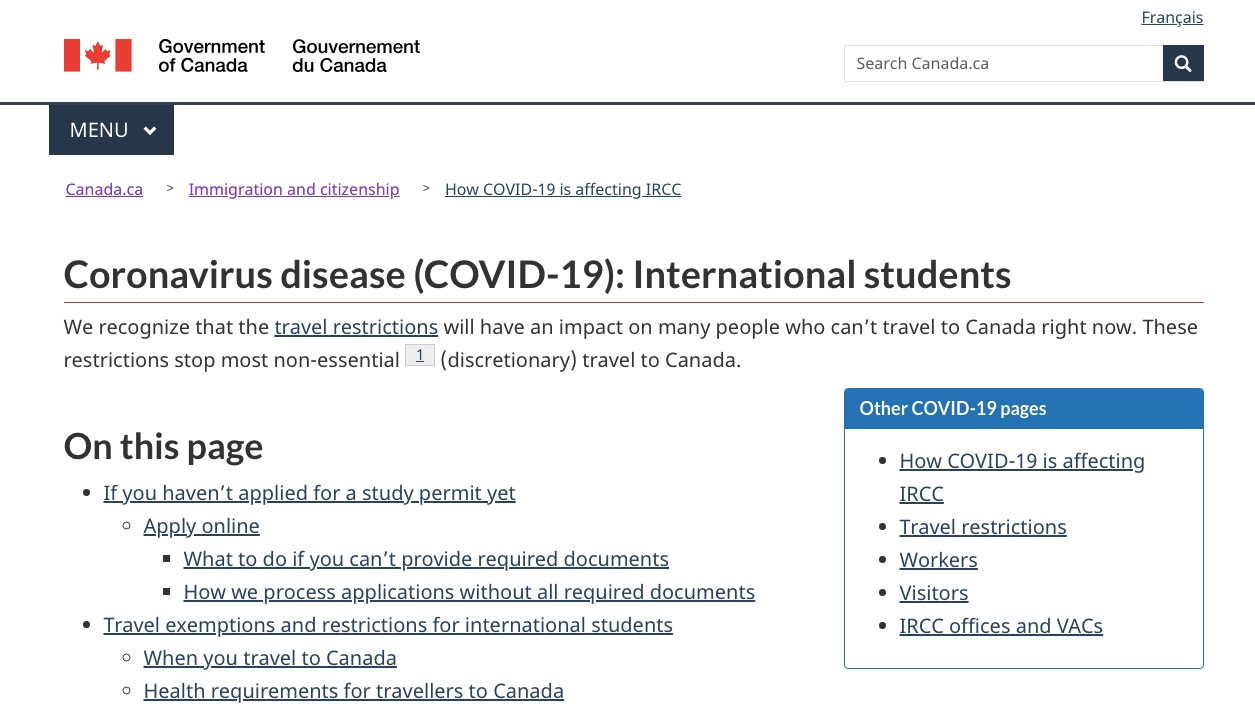Screen dimensions: 1255x706
Task: Open Immigration and citizenship breadcrumb
Action: point(294,189)
